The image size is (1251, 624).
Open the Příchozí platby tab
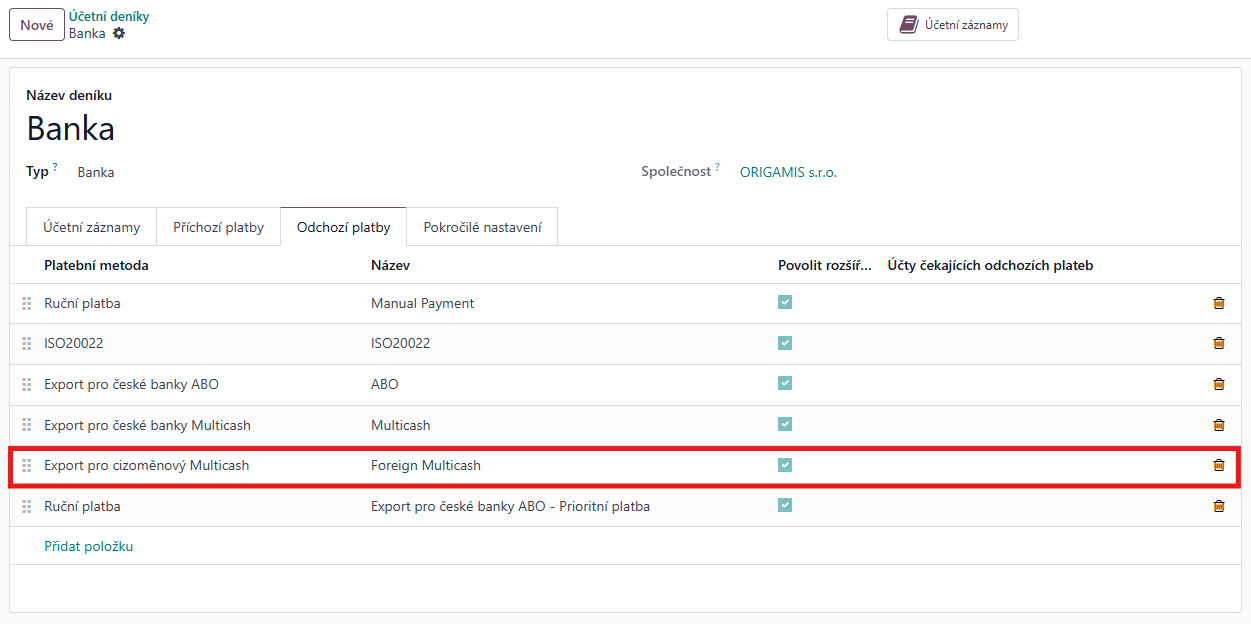pyautogui.click(x=219, y=227)
